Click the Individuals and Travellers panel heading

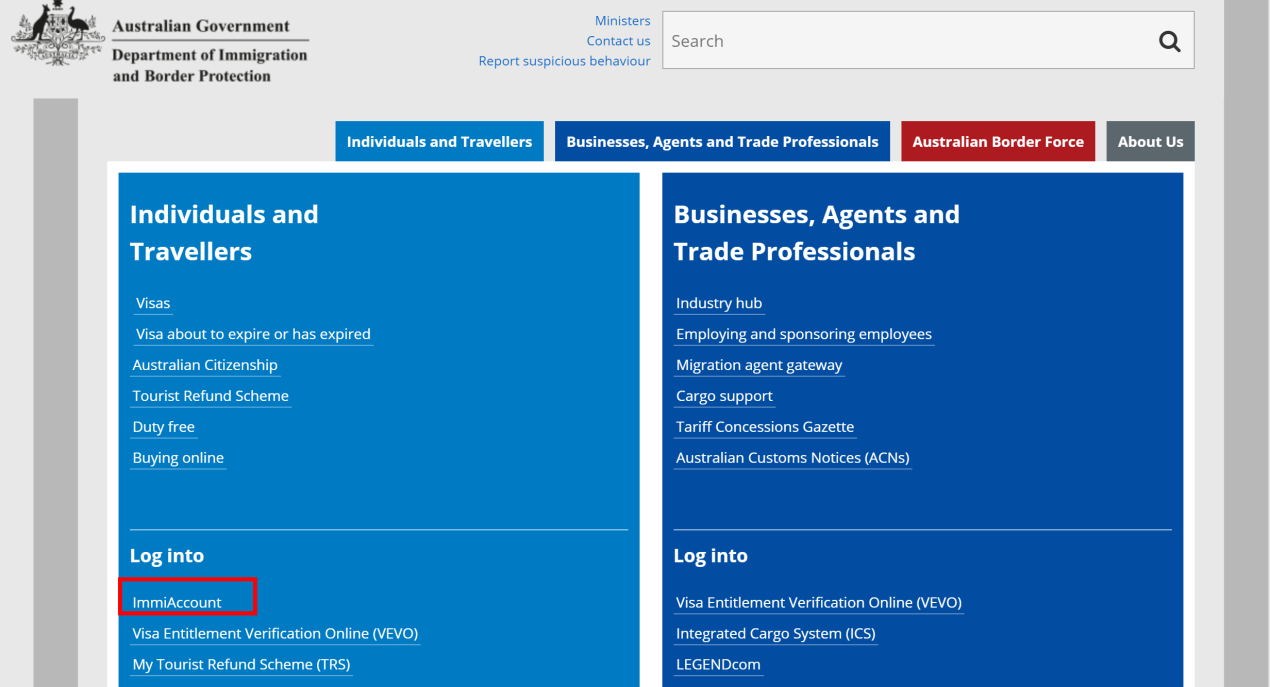[224, 233]
